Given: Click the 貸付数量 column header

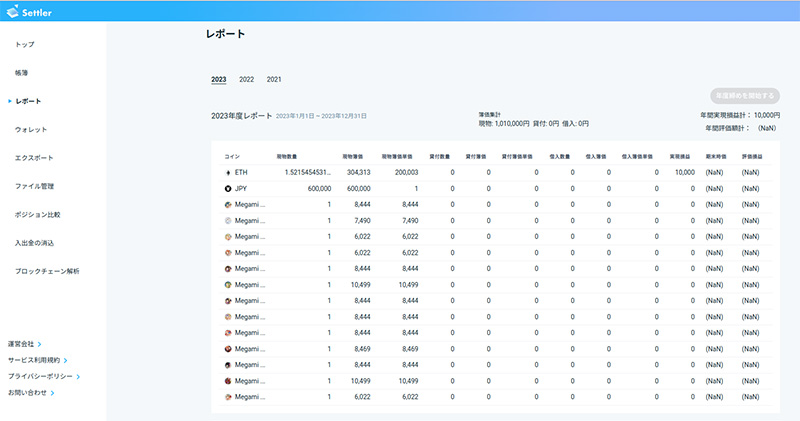Looking at the screenshot, I should coord(439,157).
